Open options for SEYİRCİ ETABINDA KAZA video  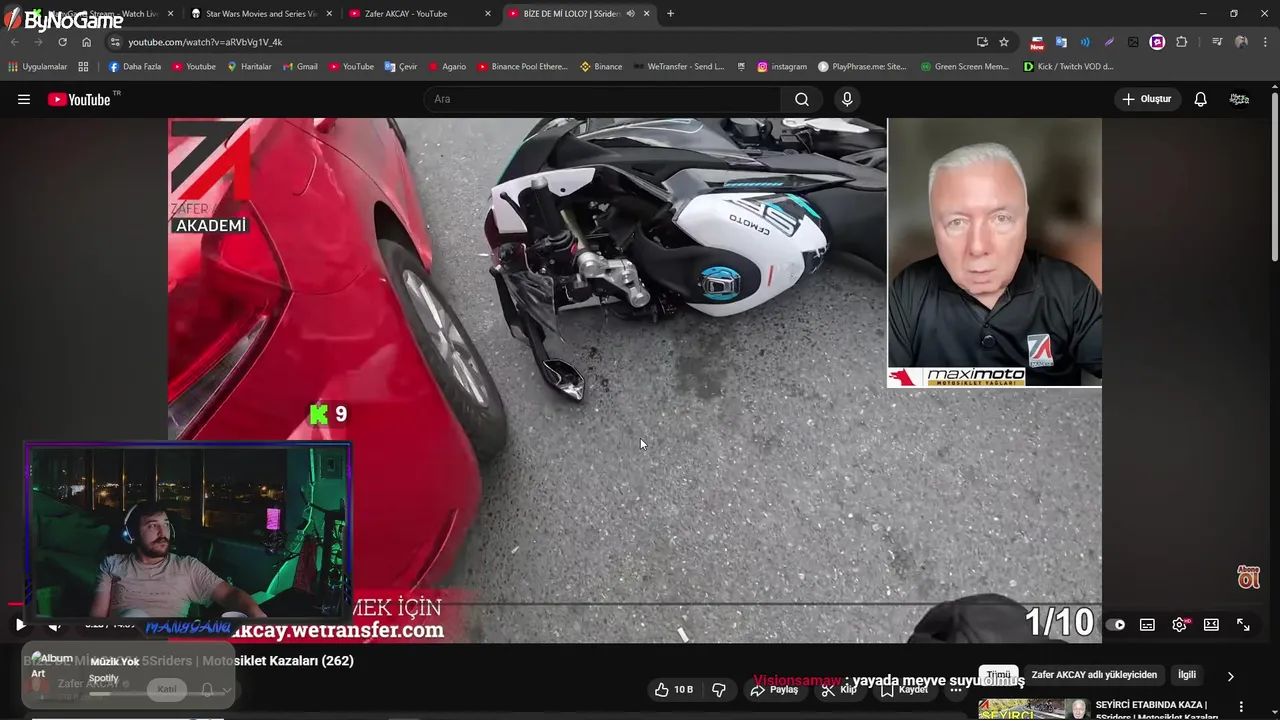pyautogui.click(x=1241, y=706)
